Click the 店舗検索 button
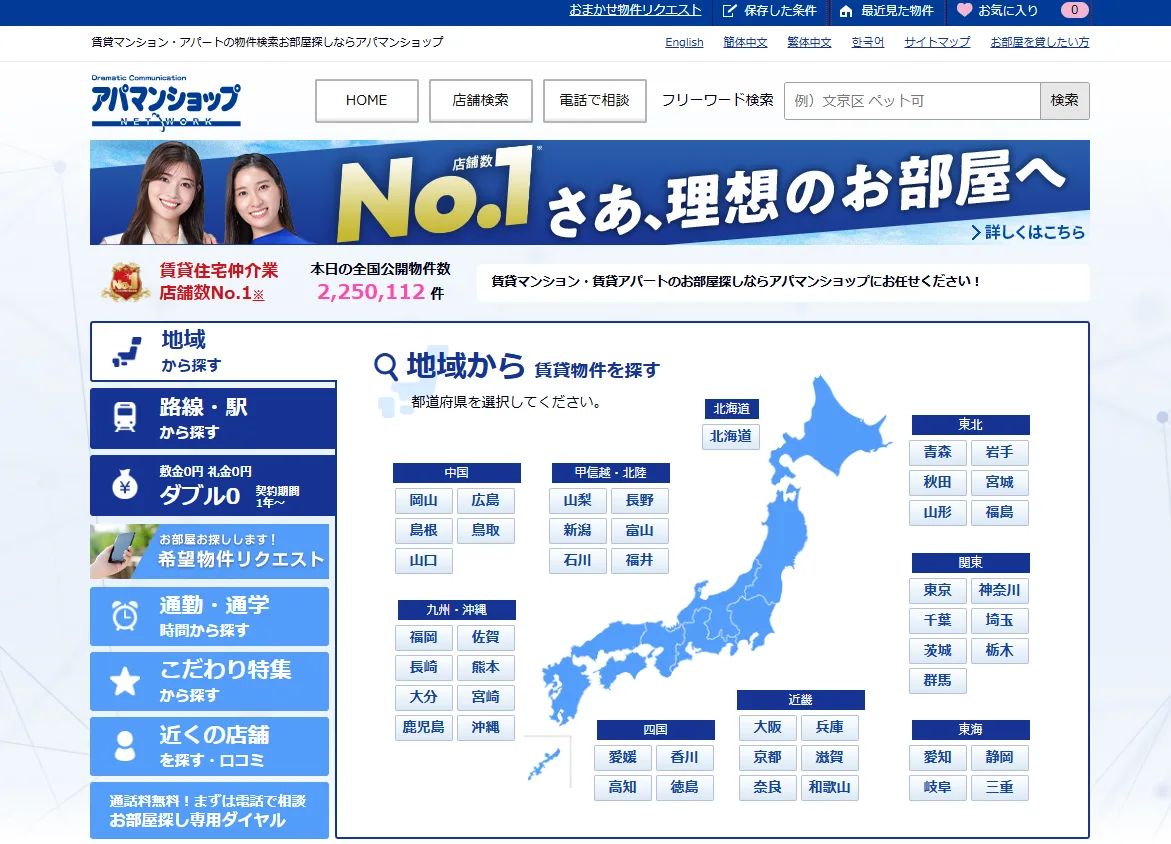The width and height of the screenshot is (1171, 844). 481,100
